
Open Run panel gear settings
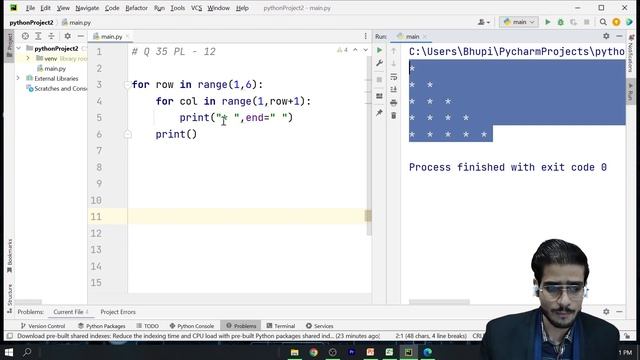(606, 36)
